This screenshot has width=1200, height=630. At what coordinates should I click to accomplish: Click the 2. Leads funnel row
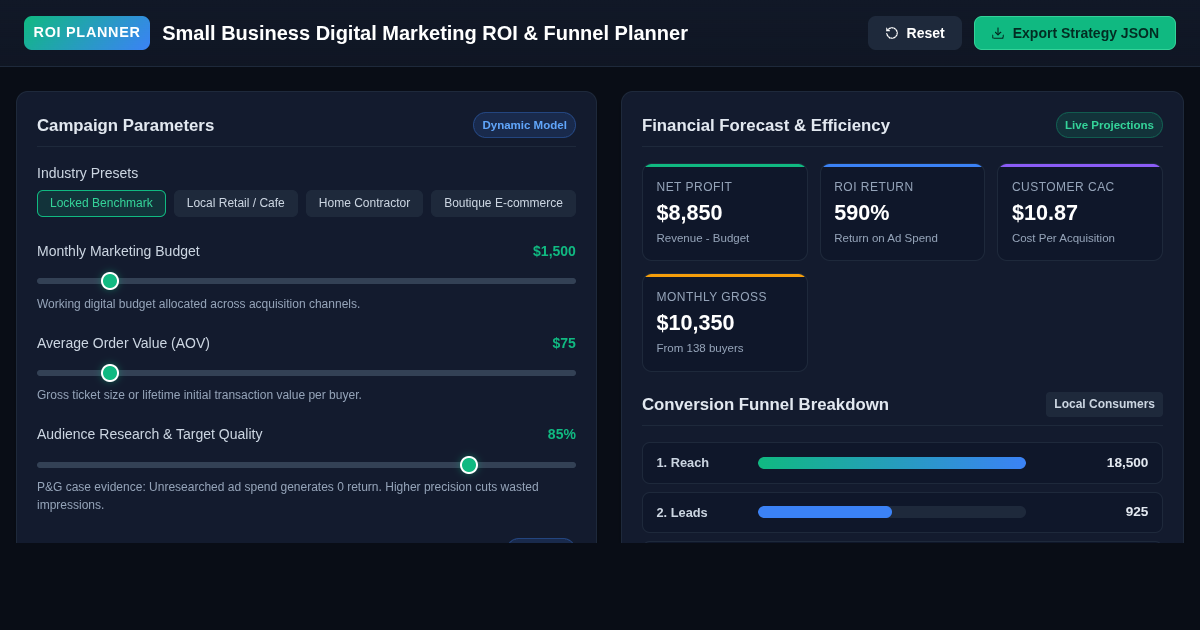(x=902, y=512)
